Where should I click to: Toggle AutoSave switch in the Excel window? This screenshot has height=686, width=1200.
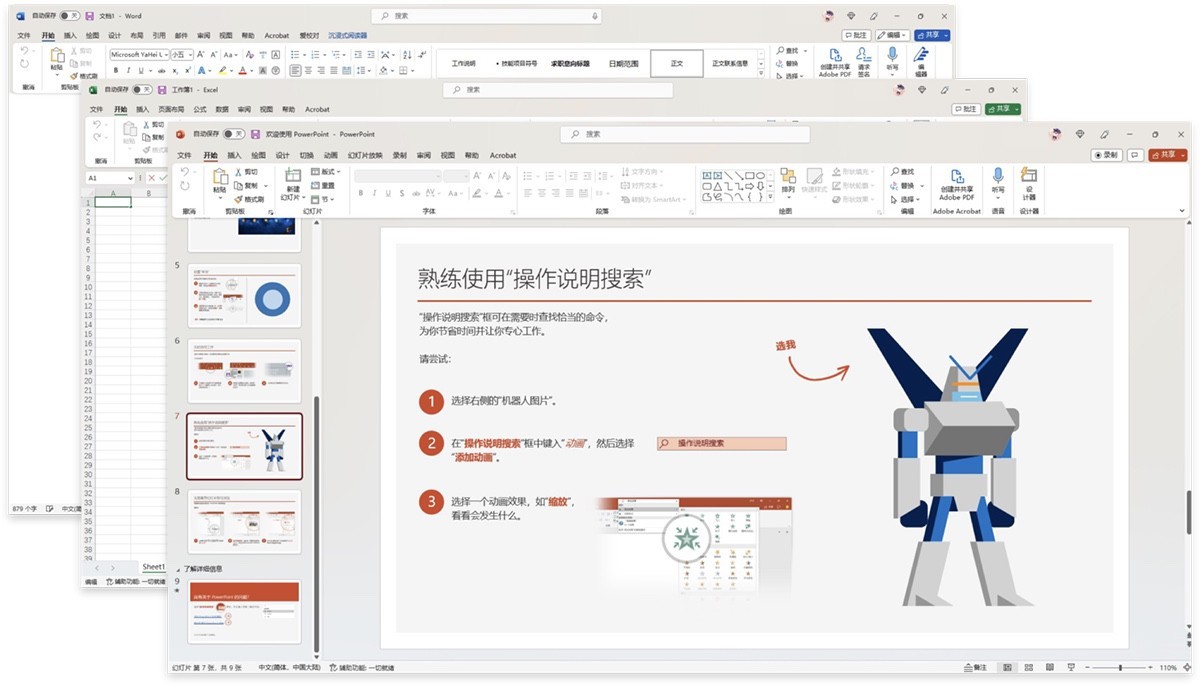[142, 90]
